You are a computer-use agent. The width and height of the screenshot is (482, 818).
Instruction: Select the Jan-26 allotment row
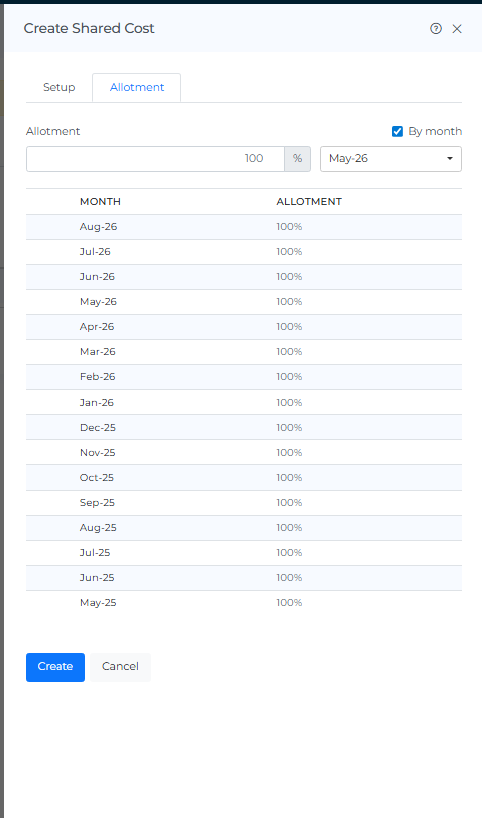pos(244,402)
